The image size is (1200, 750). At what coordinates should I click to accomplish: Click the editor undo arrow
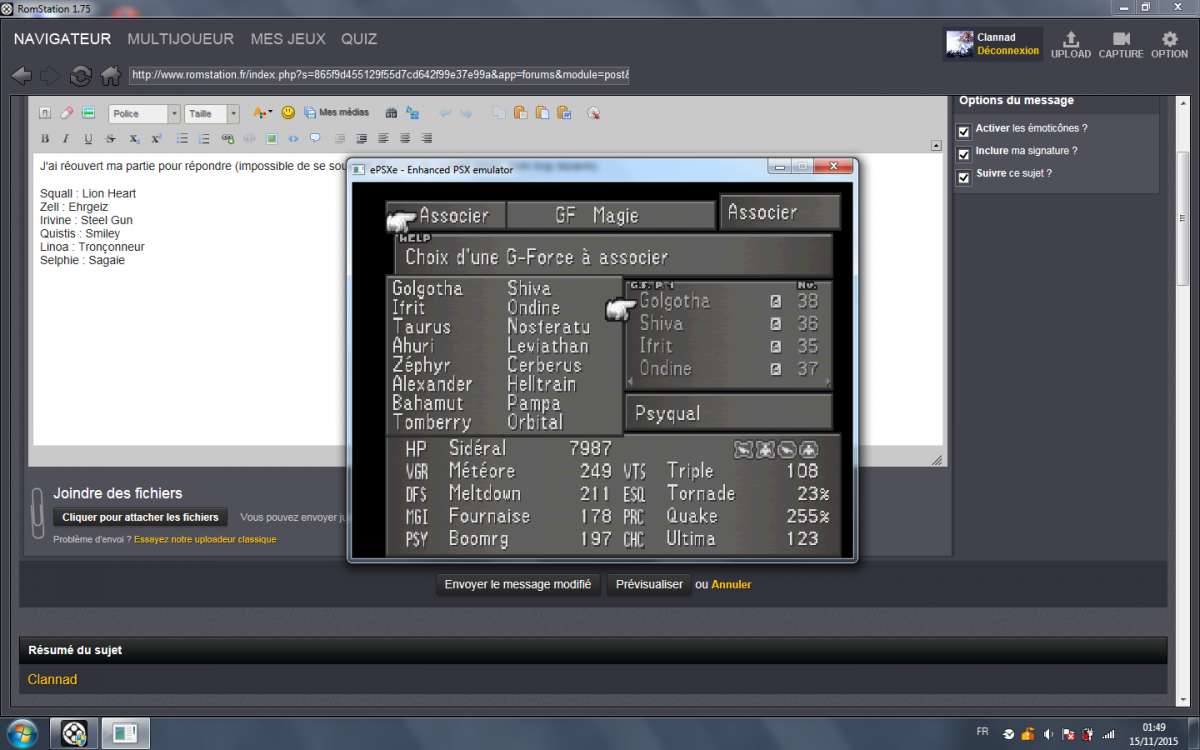tap(445, 113)
